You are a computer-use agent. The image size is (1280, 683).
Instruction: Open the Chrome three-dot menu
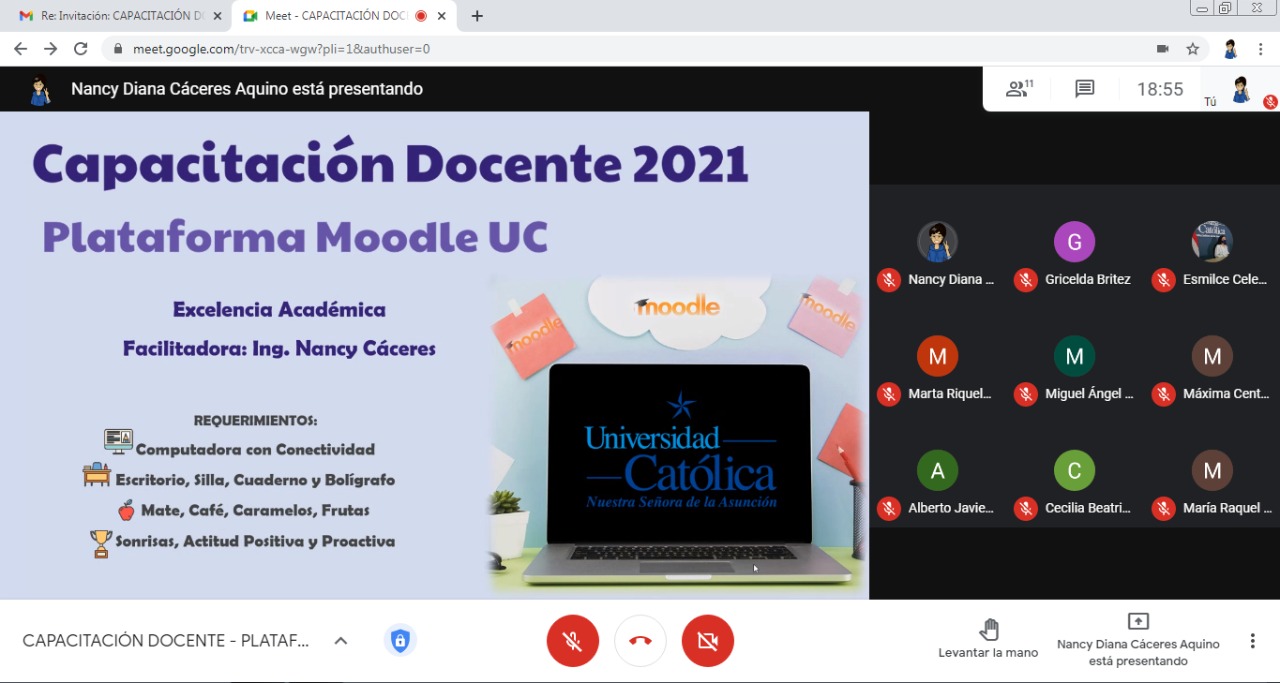1261,49
